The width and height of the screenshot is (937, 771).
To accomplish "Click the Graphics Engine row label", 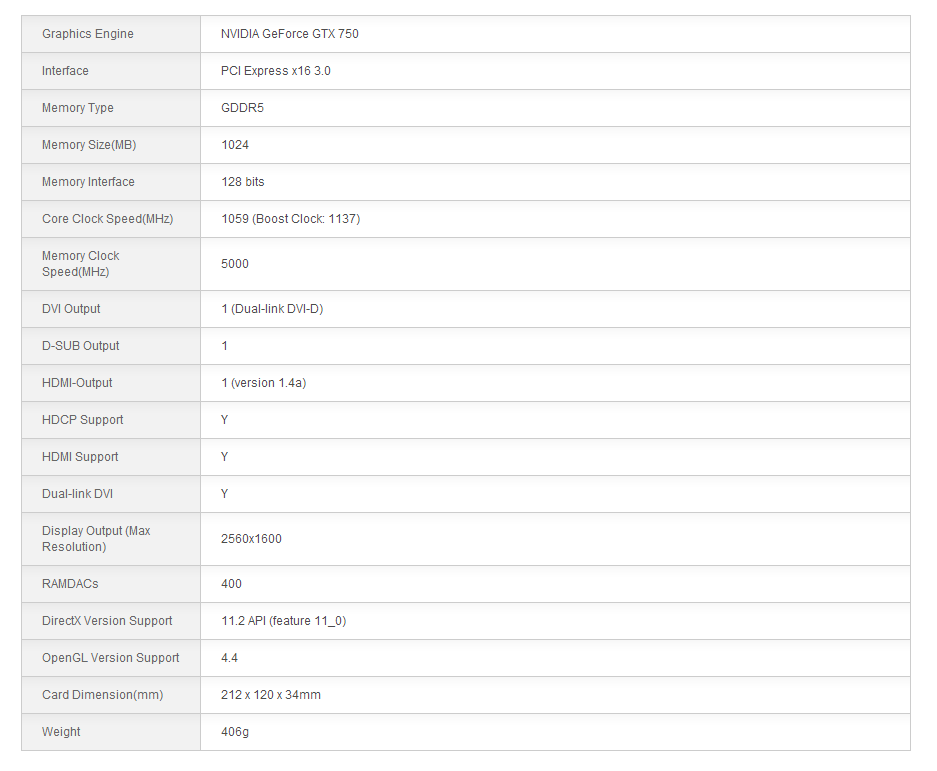I will (x=88, y=34).
